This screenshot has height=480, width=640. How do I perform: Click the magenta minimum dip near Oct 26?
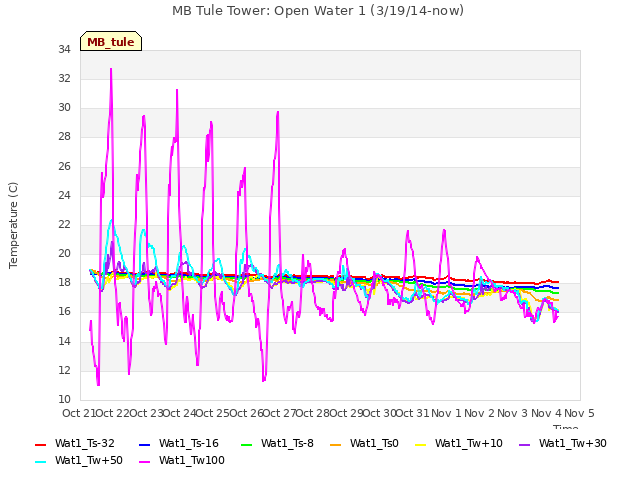[264, 380]
